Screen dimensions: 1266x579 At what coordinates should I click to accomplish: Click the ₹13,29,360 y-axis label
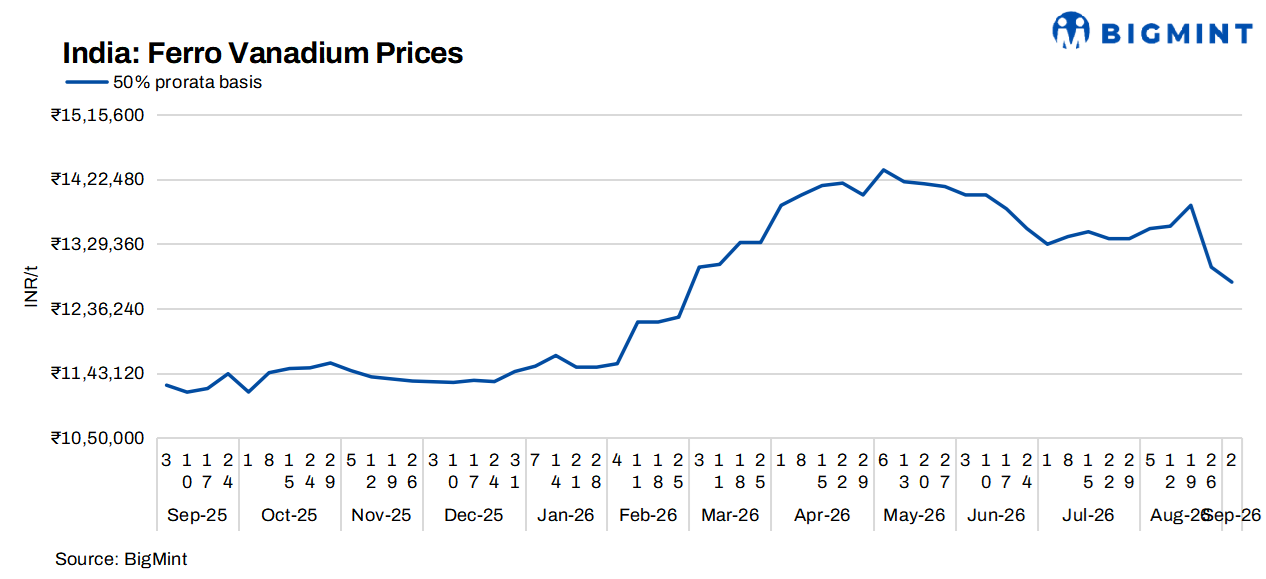(98, 244)
